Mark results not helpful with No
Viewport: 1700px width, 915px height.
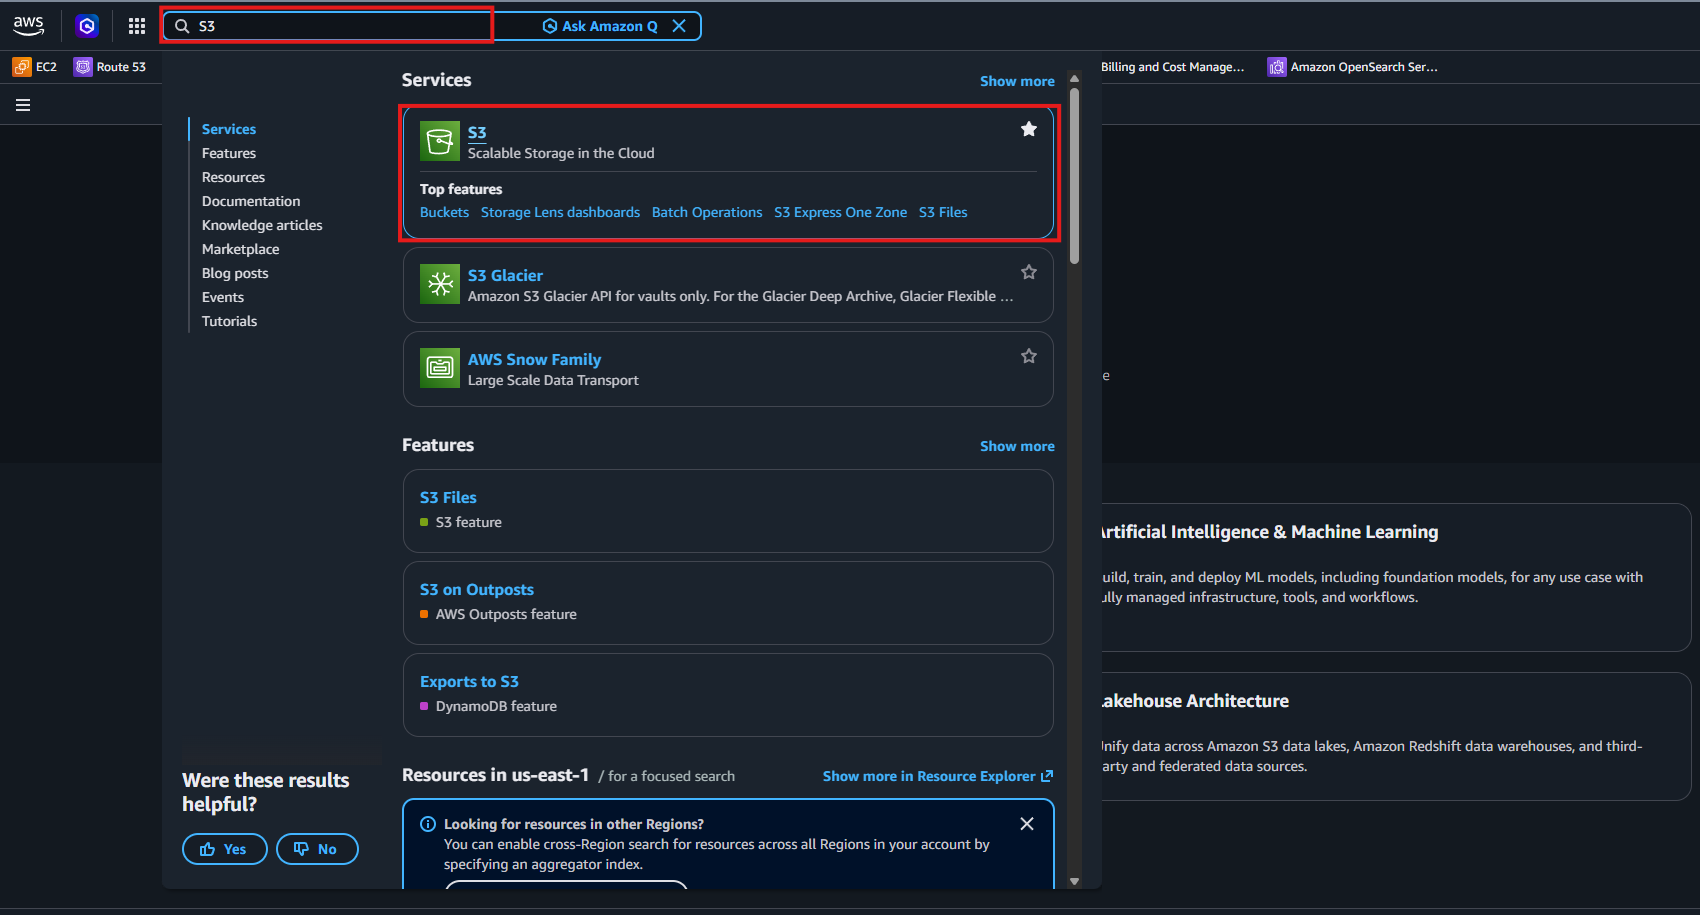tap(317, 849)
